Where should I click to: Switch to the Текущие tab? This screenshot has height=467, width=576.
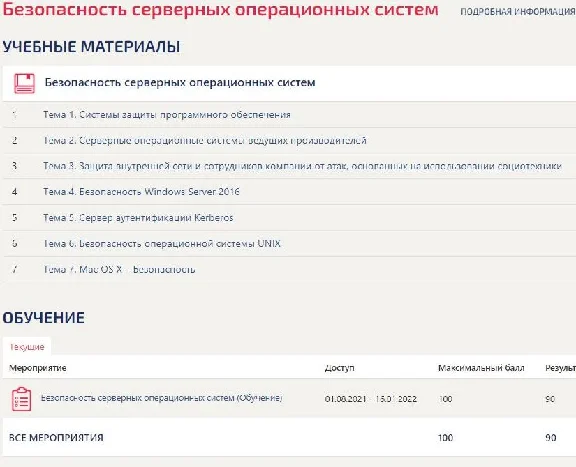tap(27, 347)
